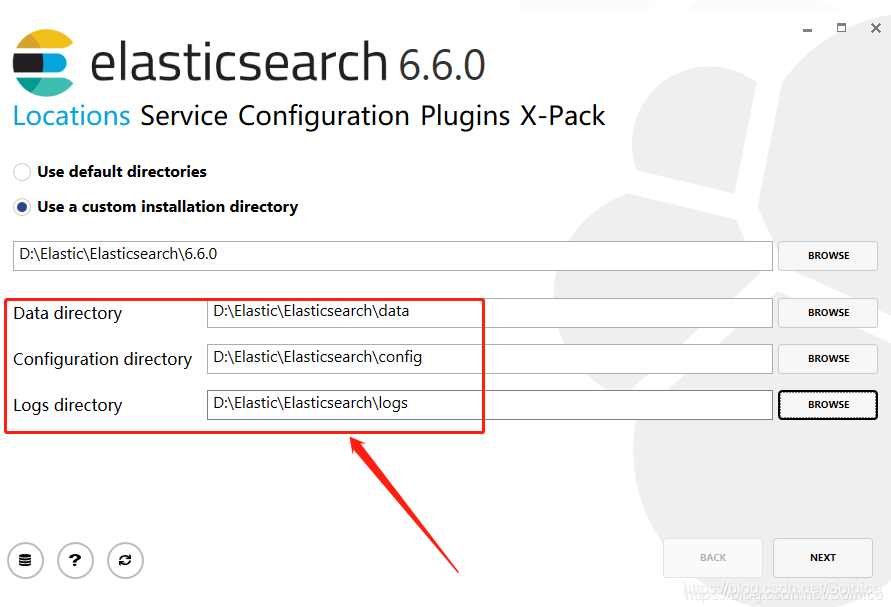Browse for the Data directory
This screenshot has width=891, height=607.
(828, 313)
